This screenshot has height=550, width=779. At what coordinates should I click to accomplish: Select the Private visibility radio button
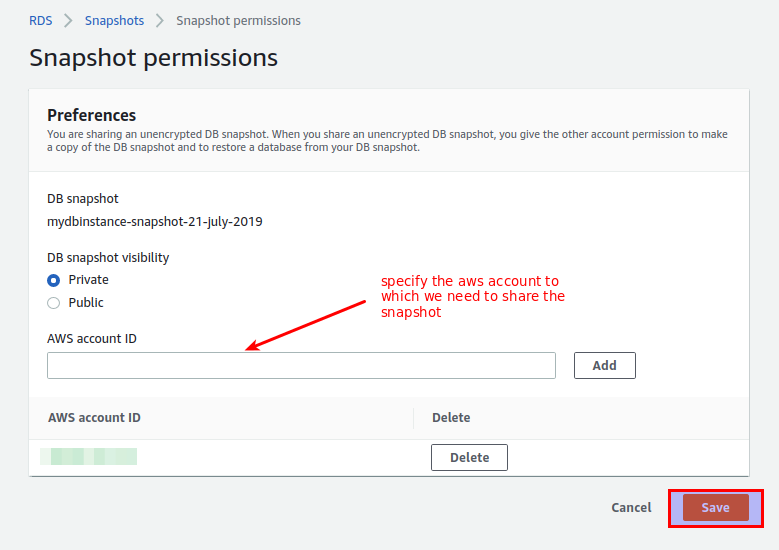(54, 280)
